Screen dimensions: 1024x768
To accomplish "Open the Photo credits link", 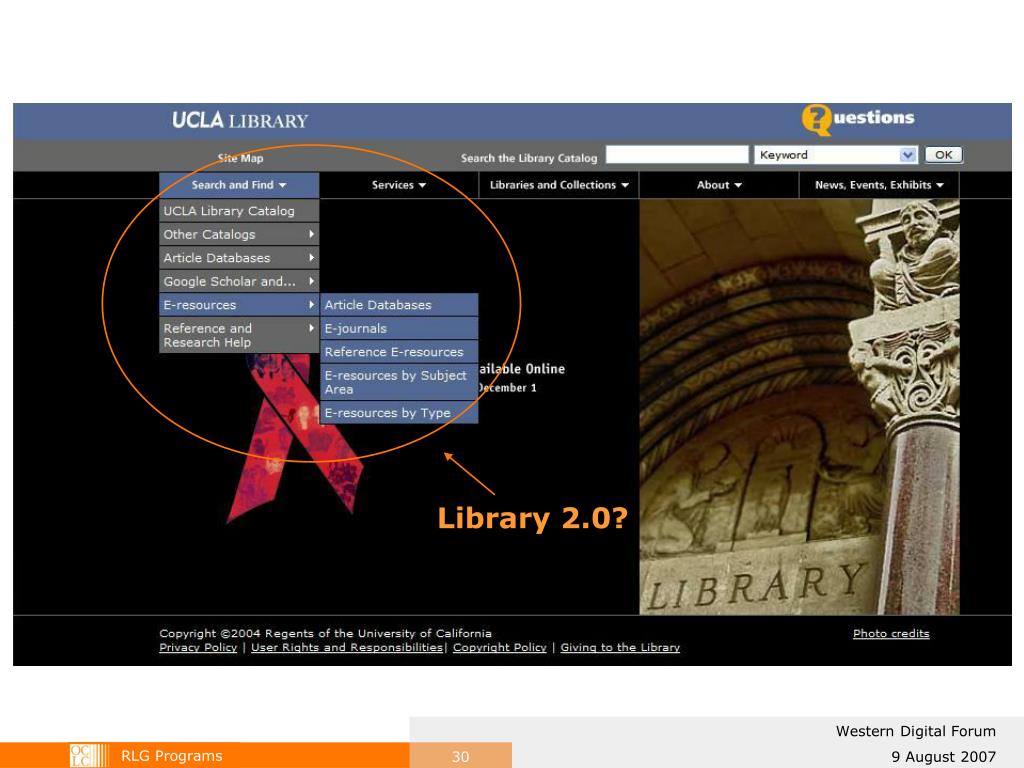I will click(891, 633).
